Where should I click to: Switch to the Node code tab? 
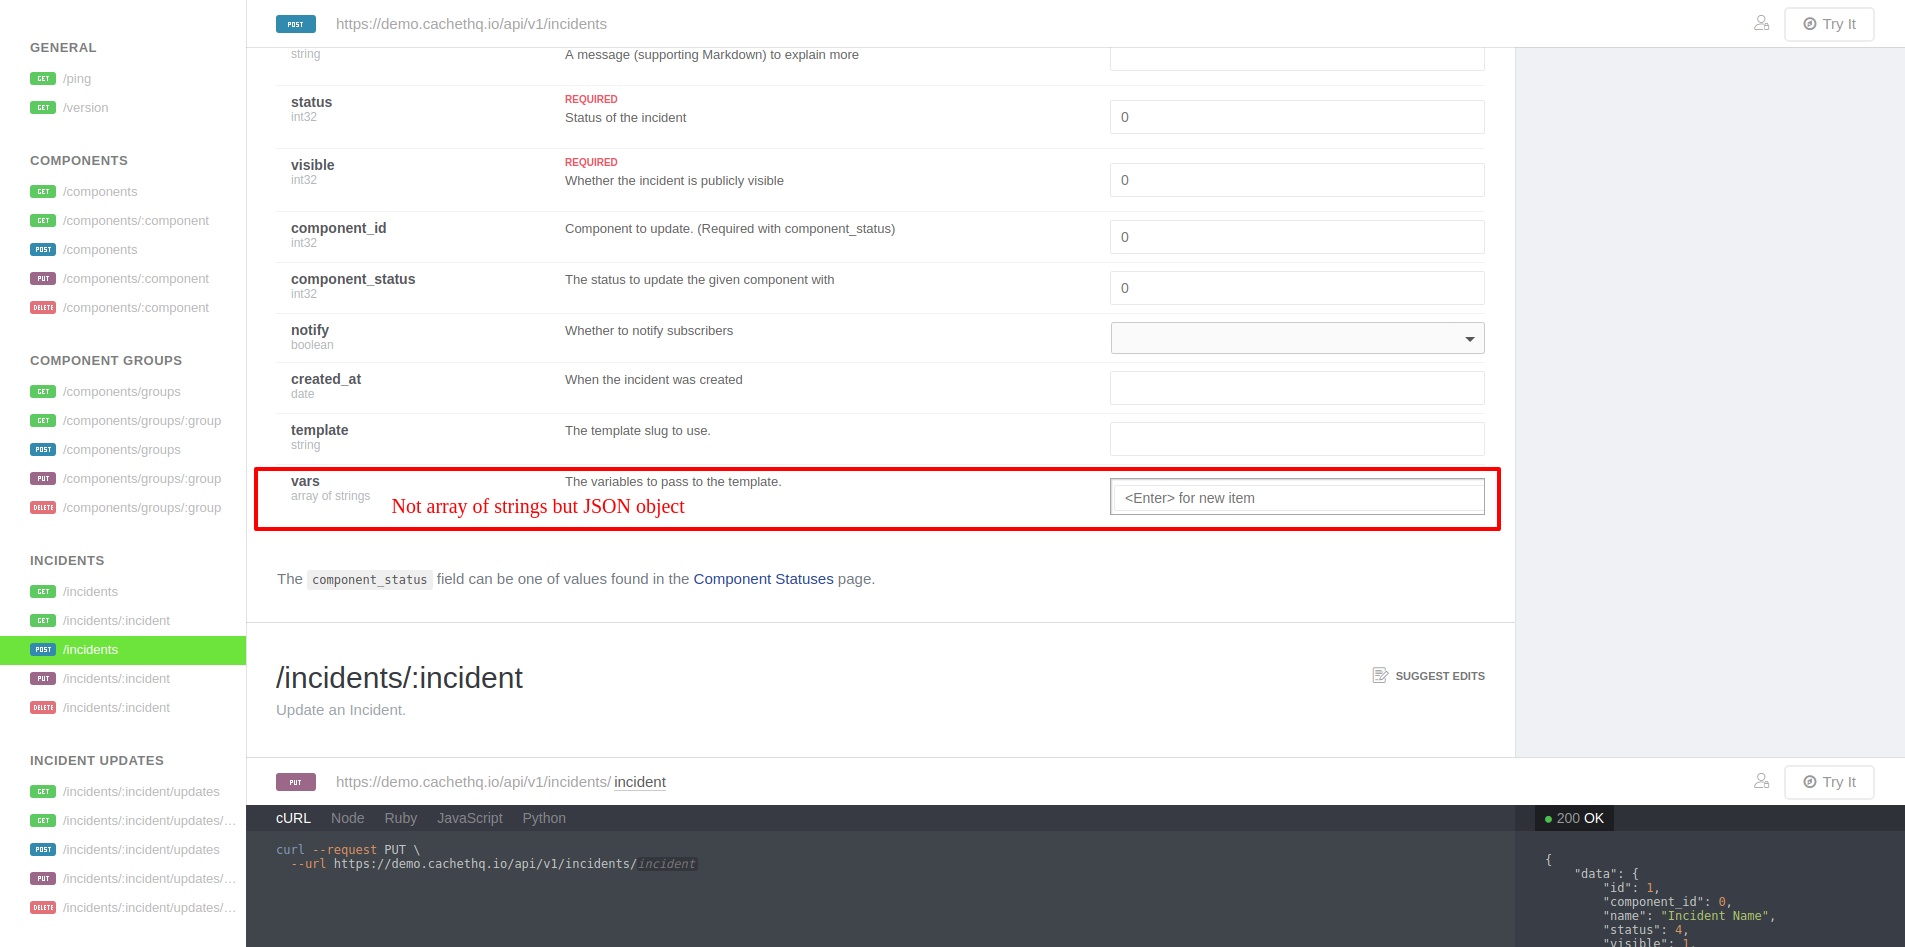tap(347, 818)
